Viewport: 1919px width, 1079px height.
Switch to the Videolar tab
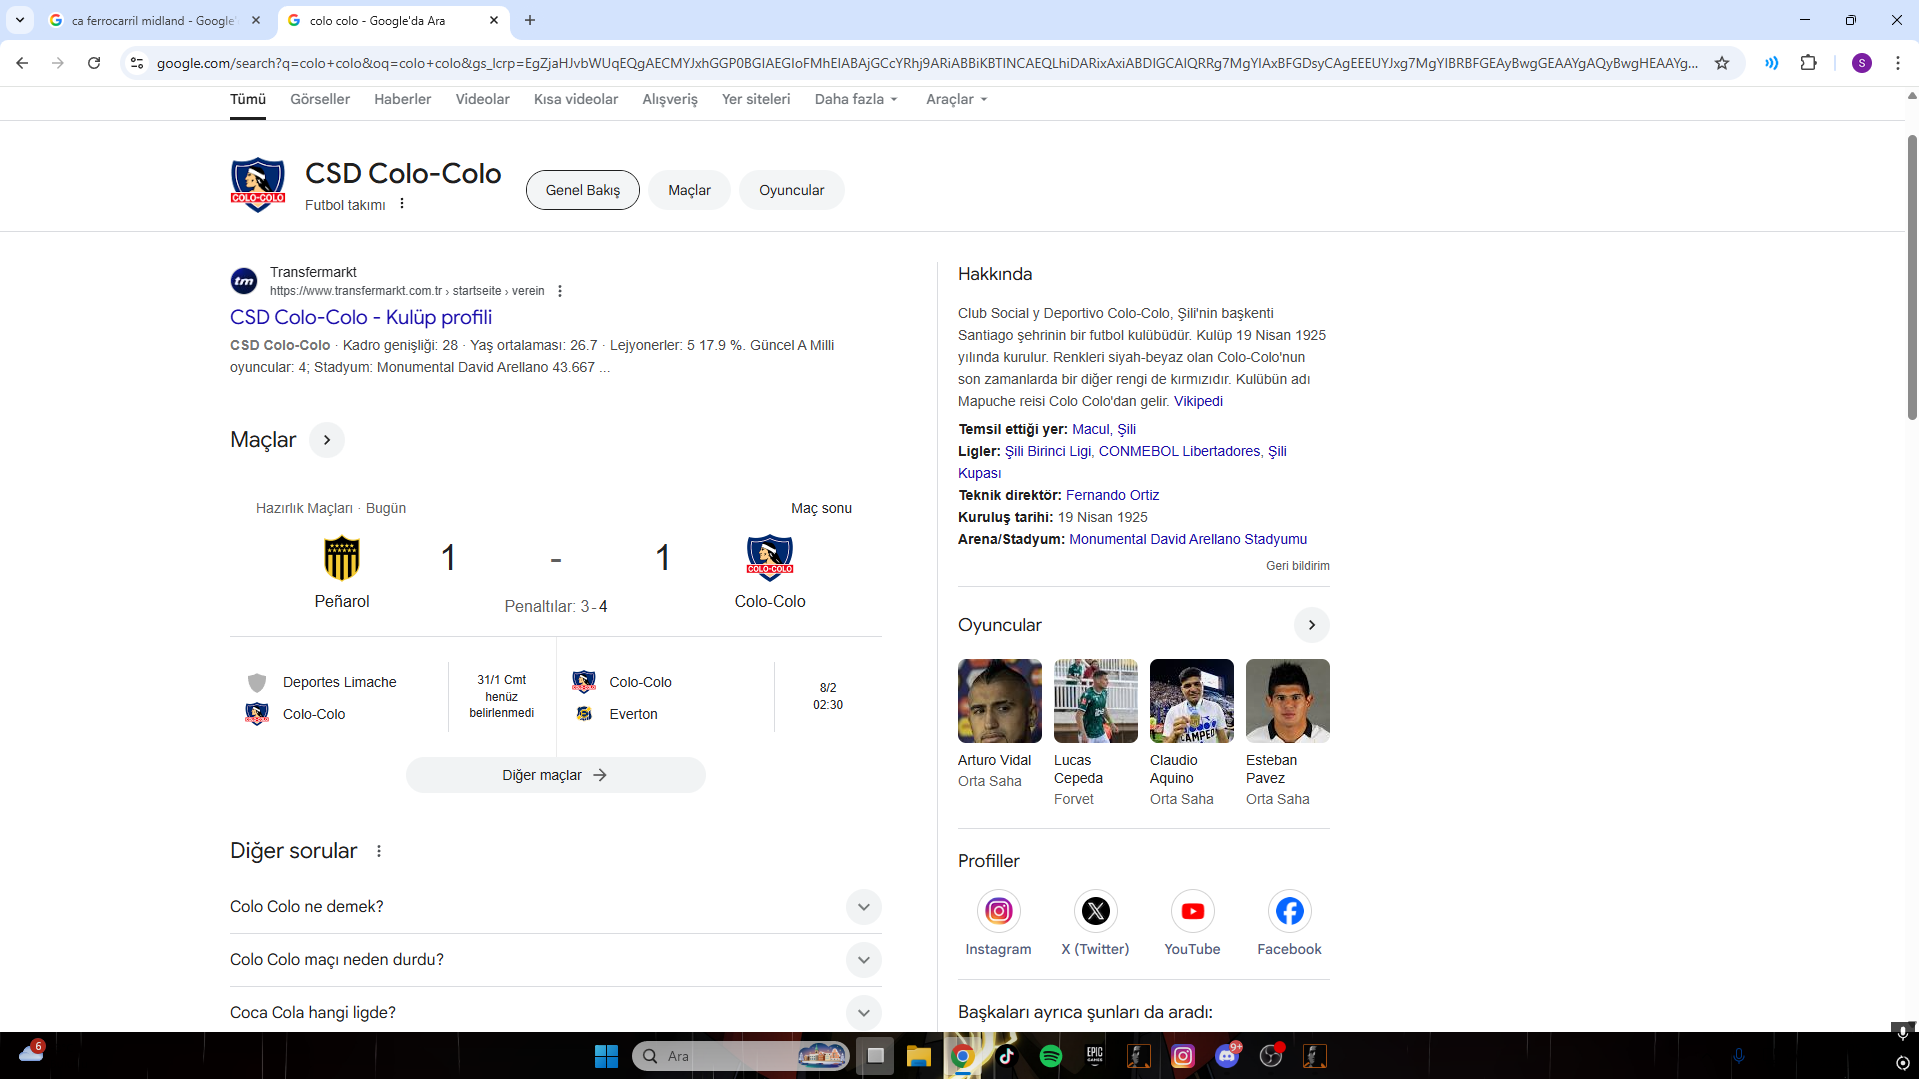[483, 99]
